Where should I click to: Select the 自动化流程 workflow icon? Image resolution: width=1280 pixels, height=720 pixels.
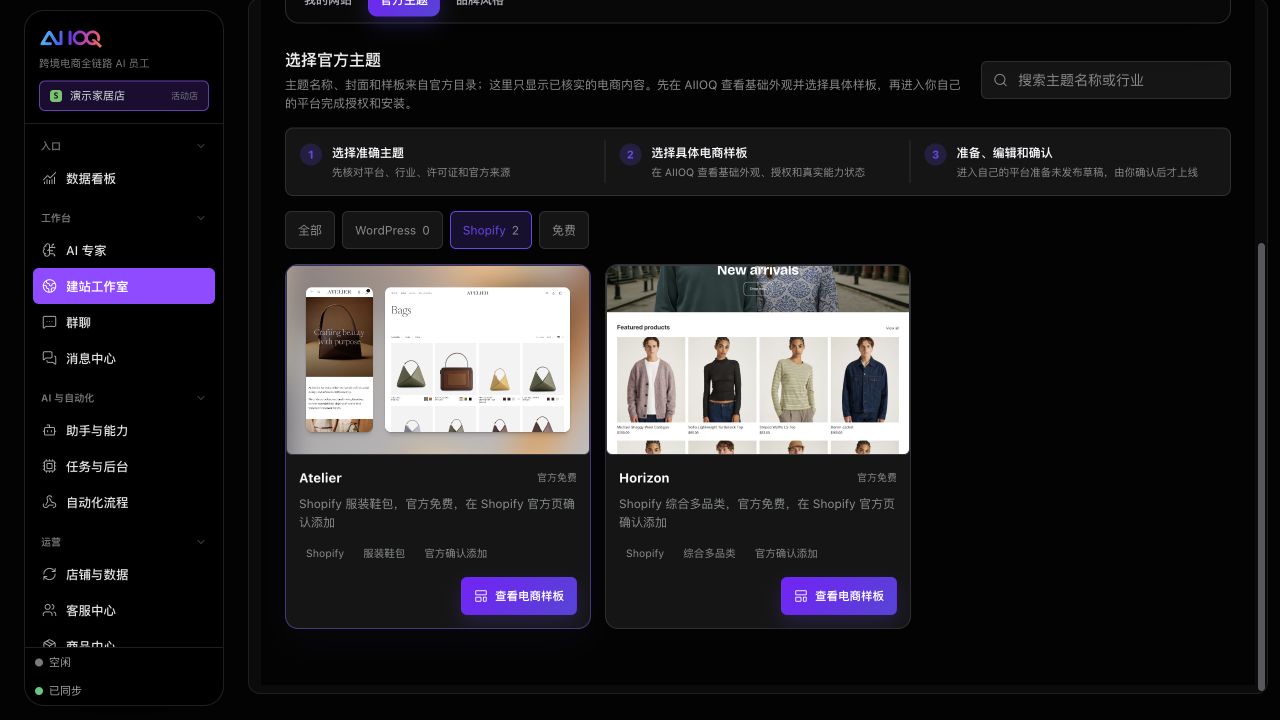[49, 503]
